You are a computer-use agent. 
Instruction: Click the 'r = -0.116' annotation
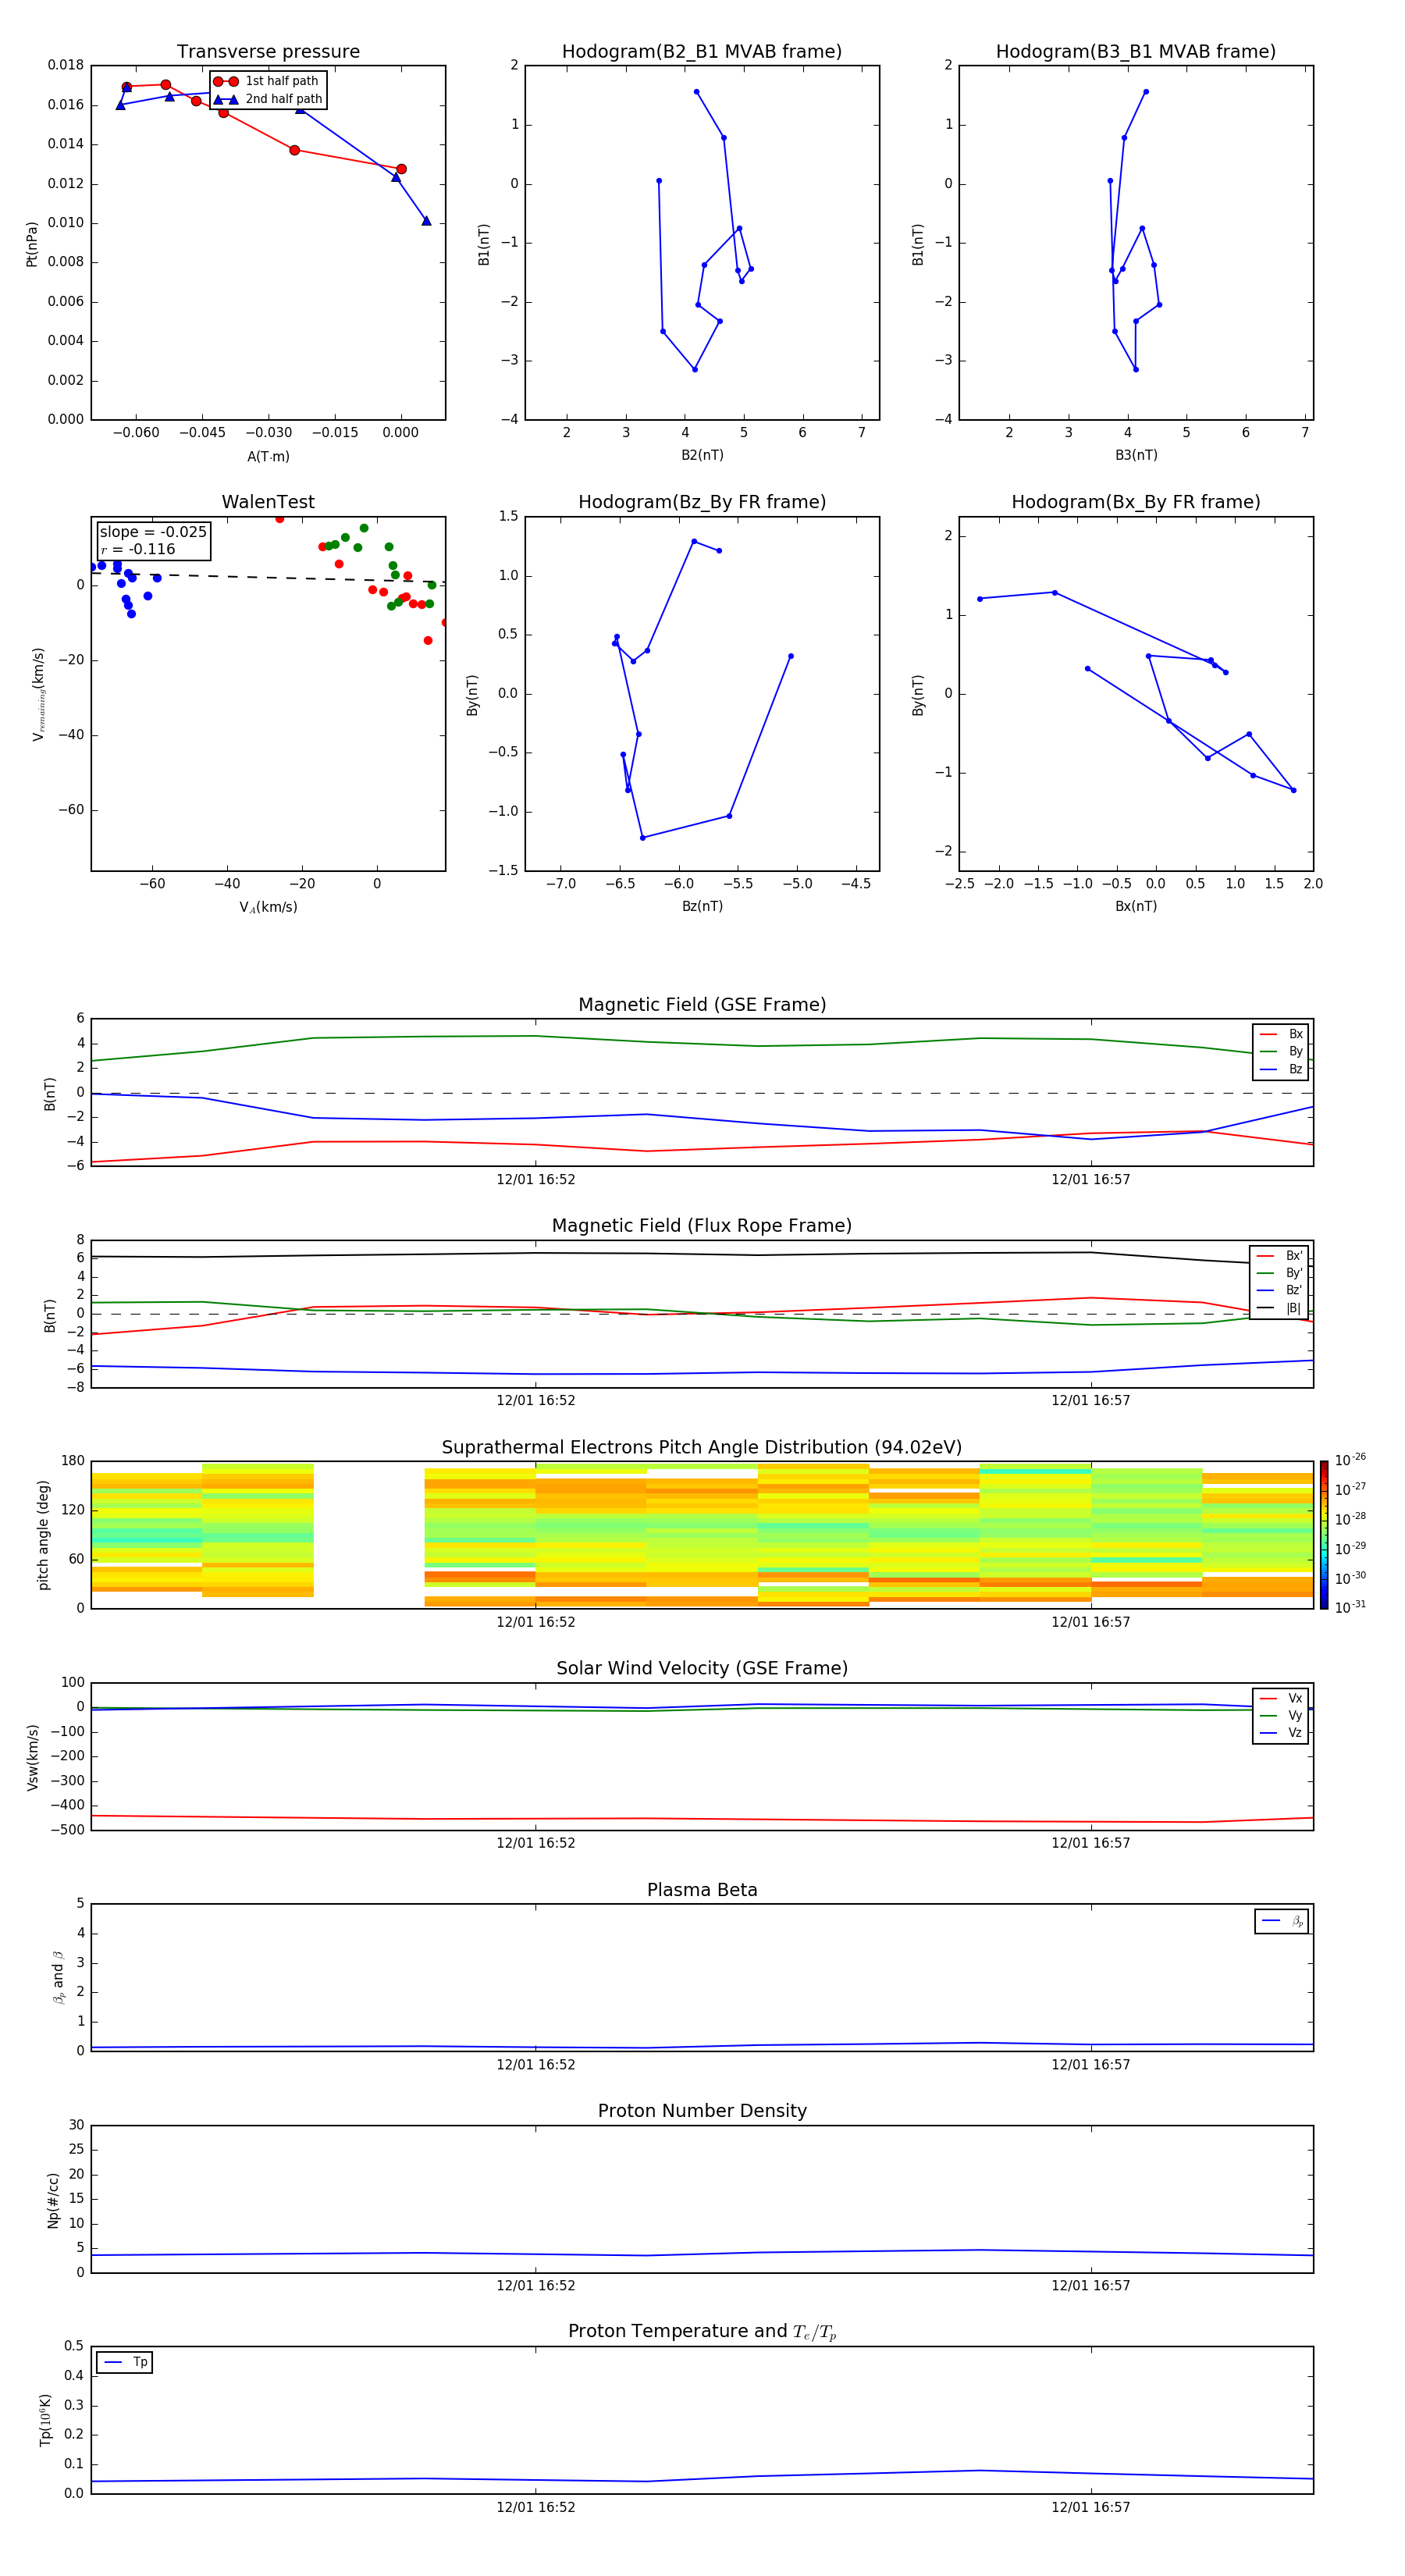[138, 549]
